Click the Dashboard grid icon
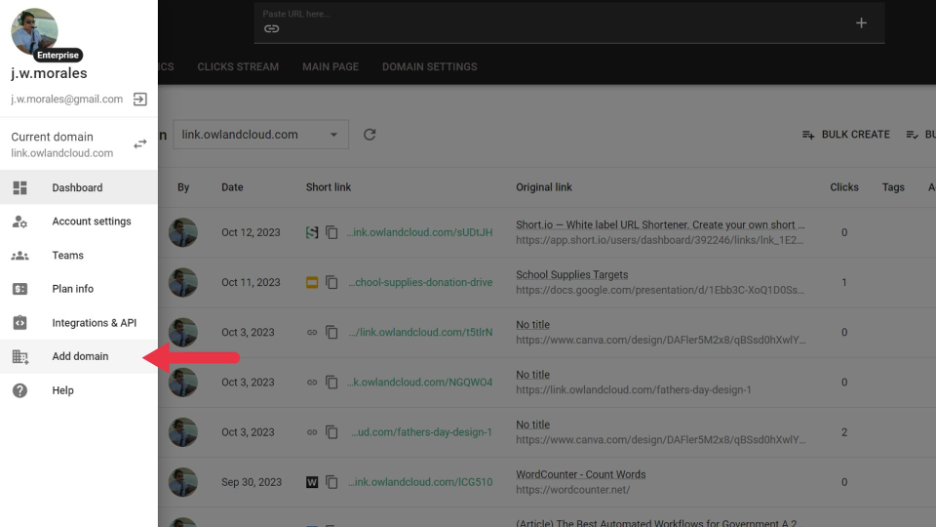The height and width of the screenshot is (528, 936). point(20,188)
